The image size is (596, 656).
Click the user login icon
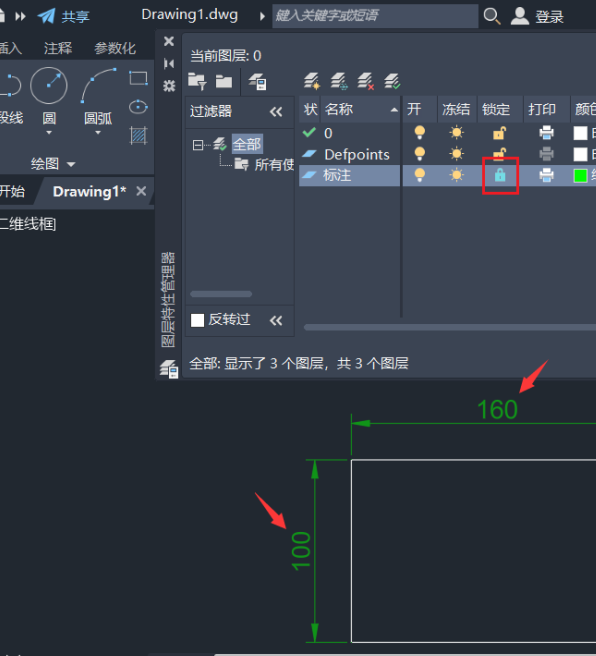(x=520, y=16)
